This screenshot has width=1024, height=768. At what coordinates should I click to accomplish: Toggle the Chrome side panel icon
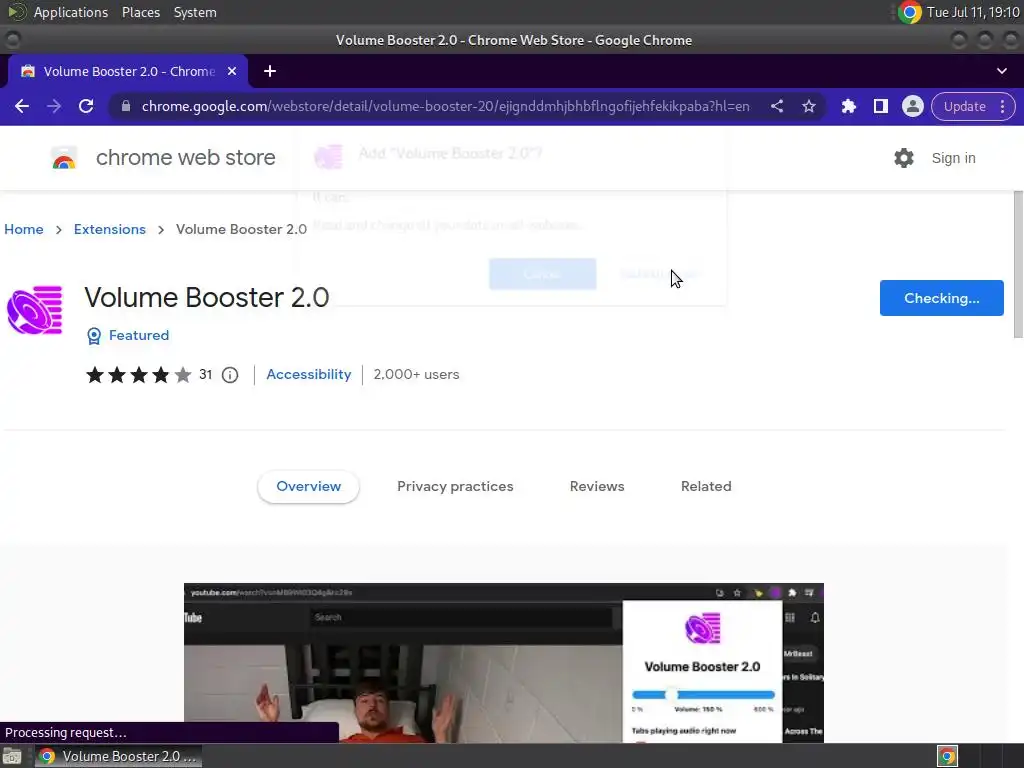coord(880,106)
